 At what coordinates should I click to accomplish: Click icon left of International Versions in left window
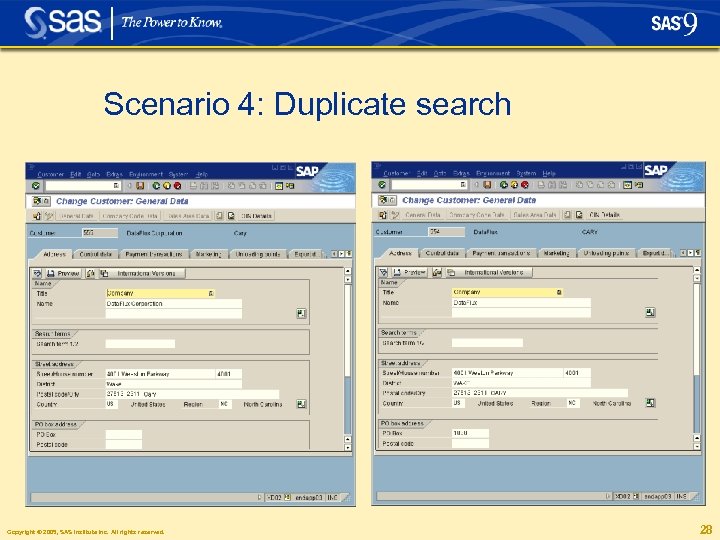pos(104,274)
